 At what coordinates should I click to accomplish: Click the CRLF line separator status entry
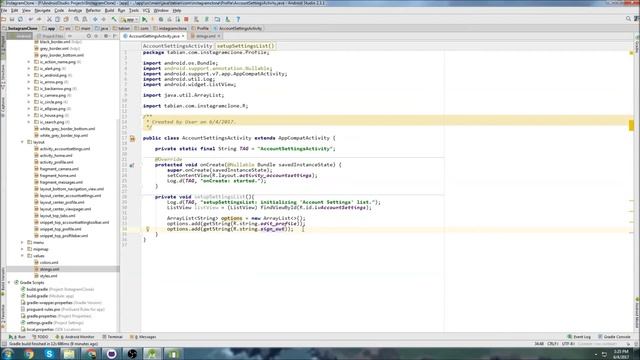tap(553, 344)
